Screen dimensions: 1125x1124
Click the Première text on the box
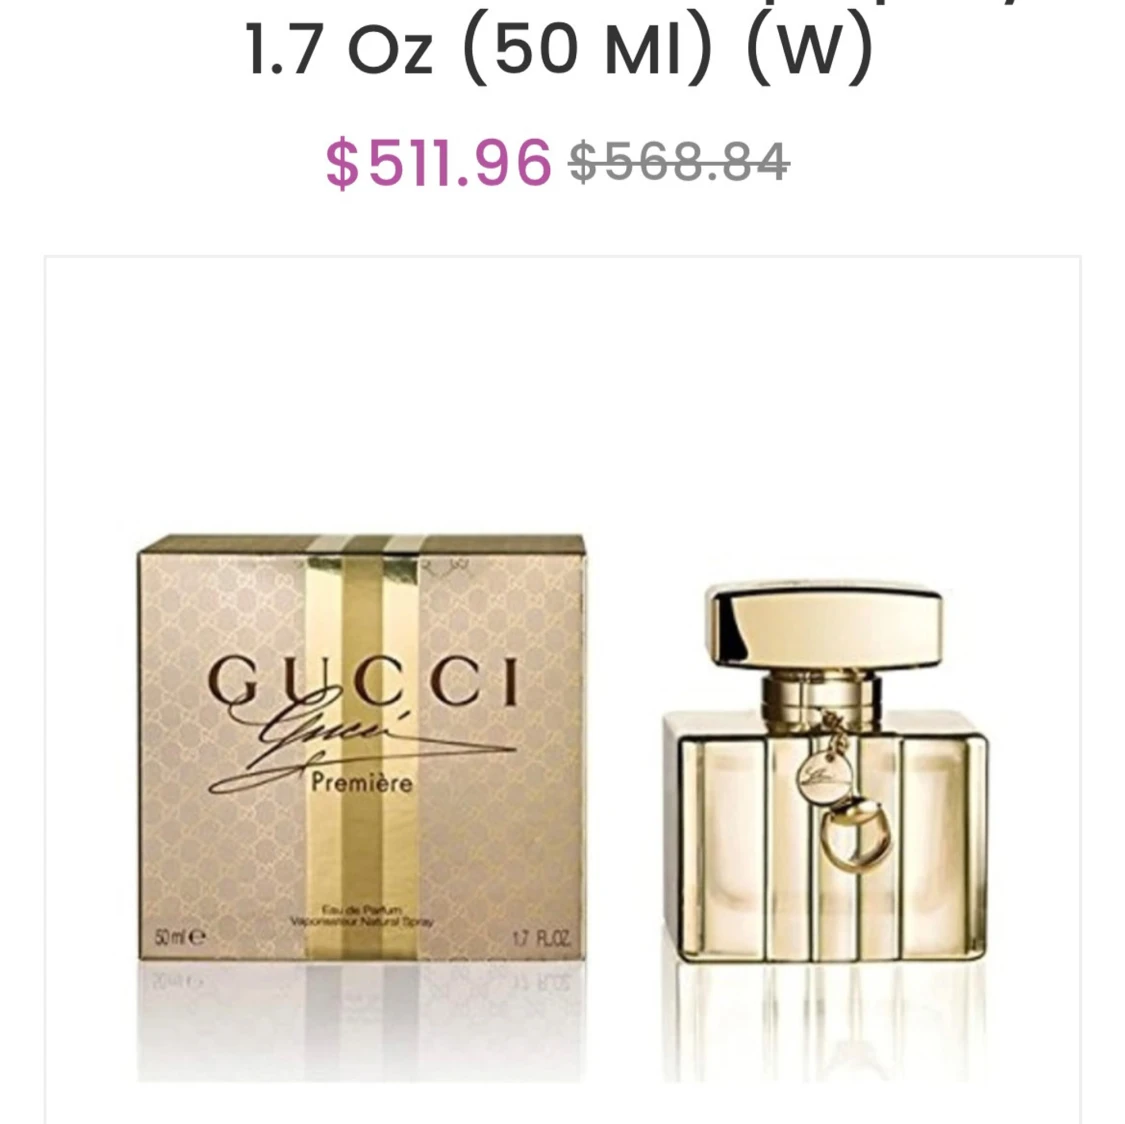coord(362,782)
